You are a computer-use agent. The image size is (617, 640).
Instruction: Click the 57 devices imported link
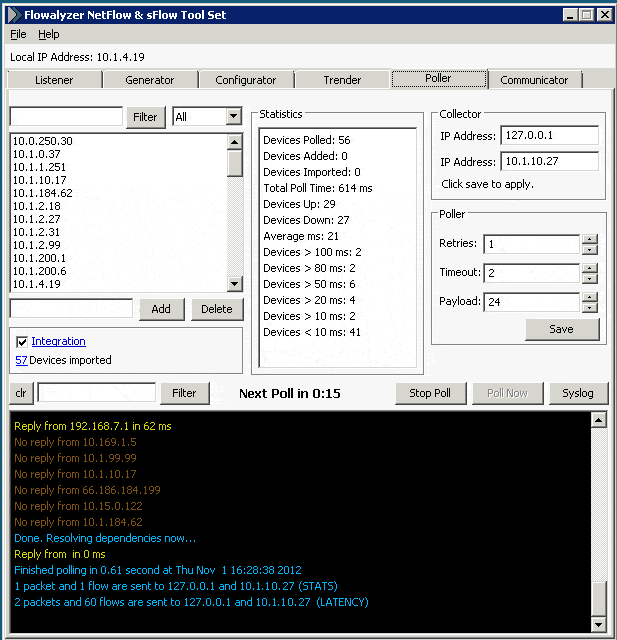point(21,360)
